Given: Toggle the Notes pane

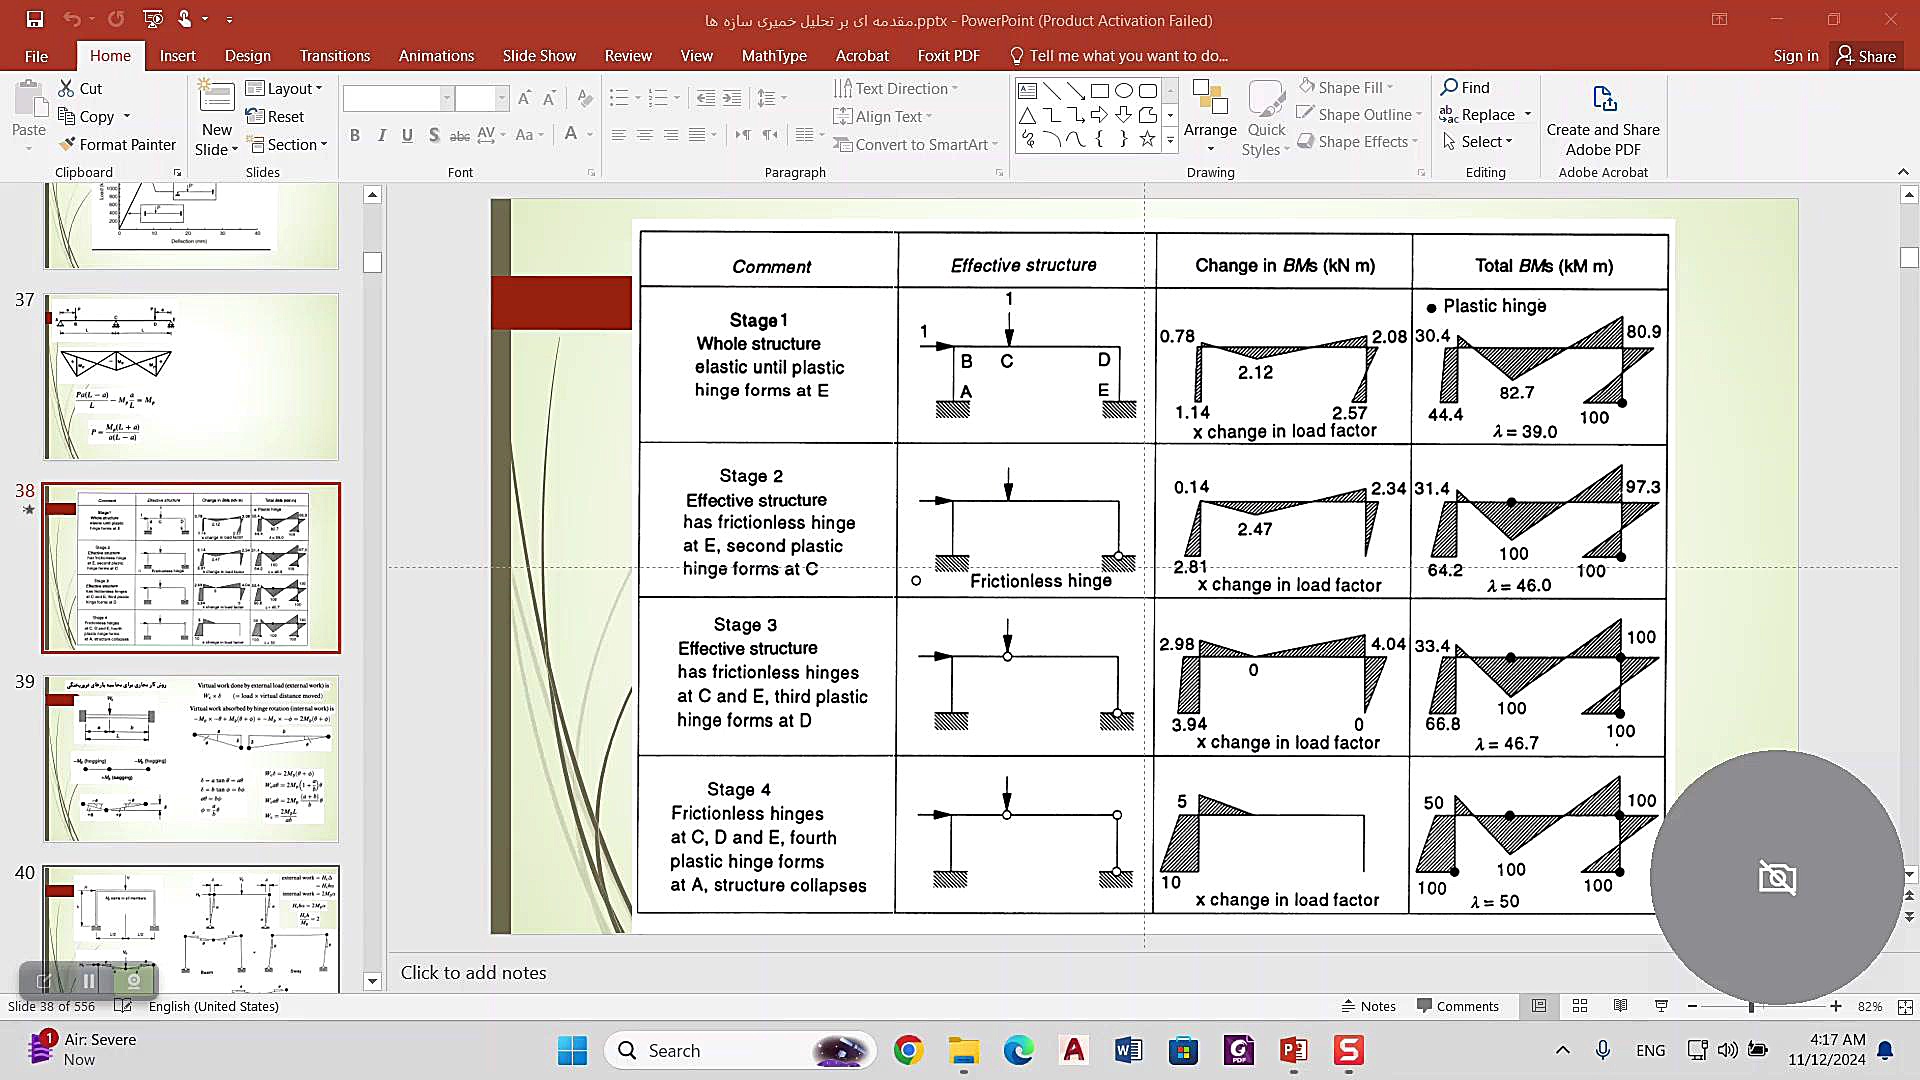Looking at the screenshot, I should point(1368,1006).
